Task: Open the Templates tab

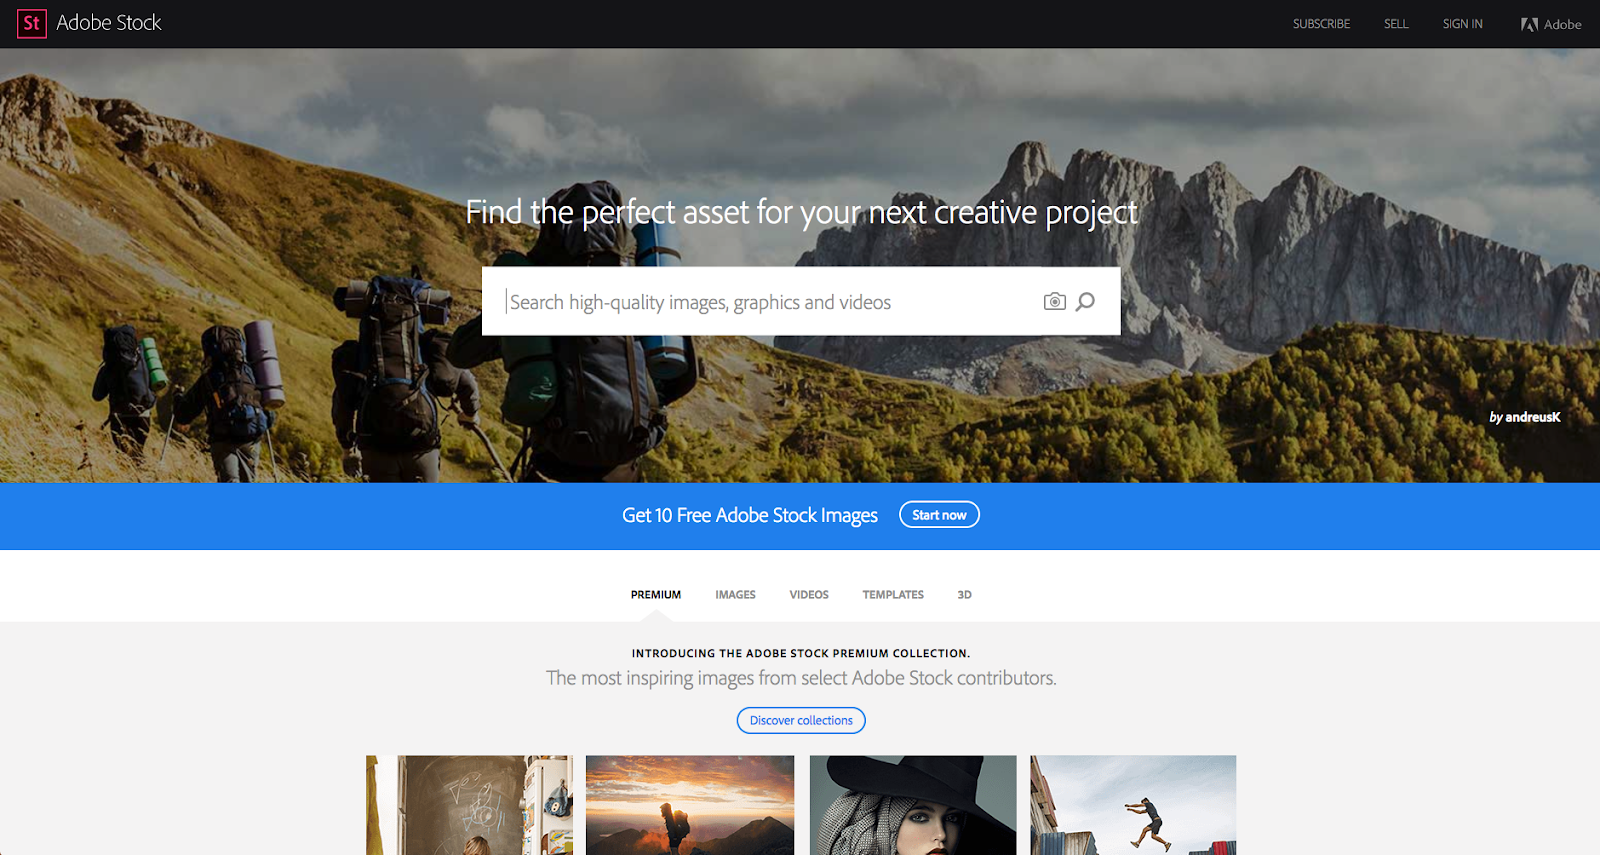Action: pyautogui.click(x=893, y=595)
